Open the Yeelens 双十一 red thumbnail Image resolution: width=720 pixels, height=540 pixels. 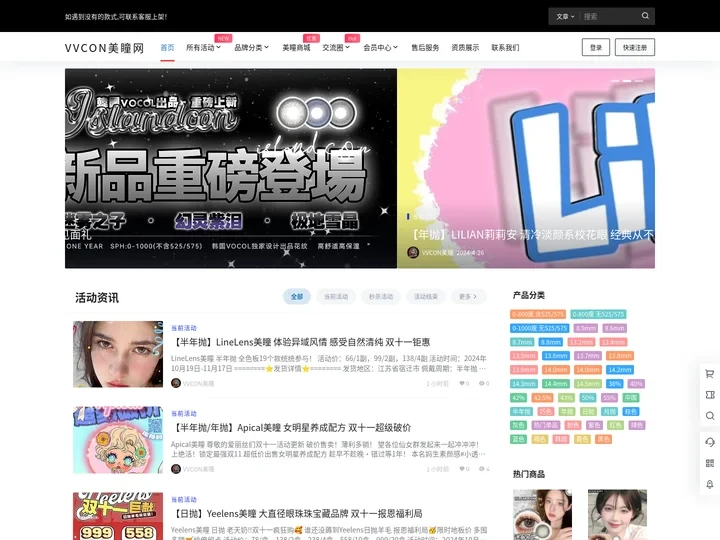pyautogui.click(x=118, y=516)
